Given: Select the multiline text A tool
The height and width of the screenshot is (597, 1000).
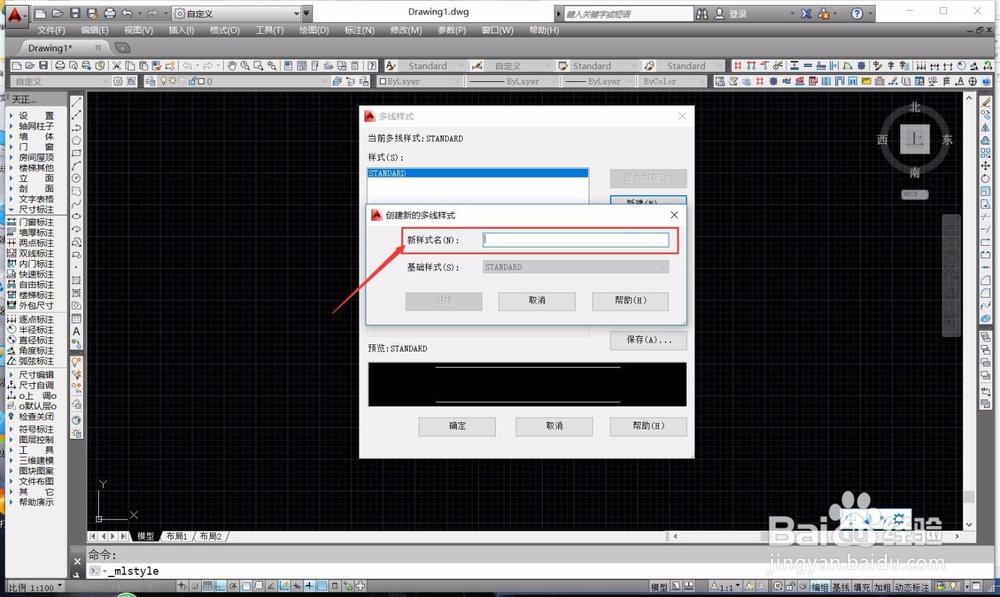Looking at the screenshot, I should [x=77, y=332].
